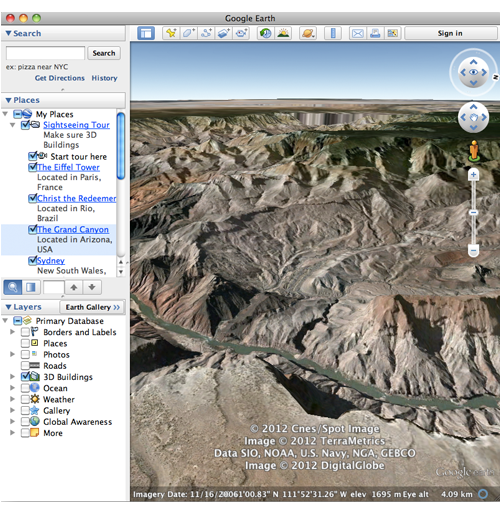Collapse the Places panel

(9, 100)
